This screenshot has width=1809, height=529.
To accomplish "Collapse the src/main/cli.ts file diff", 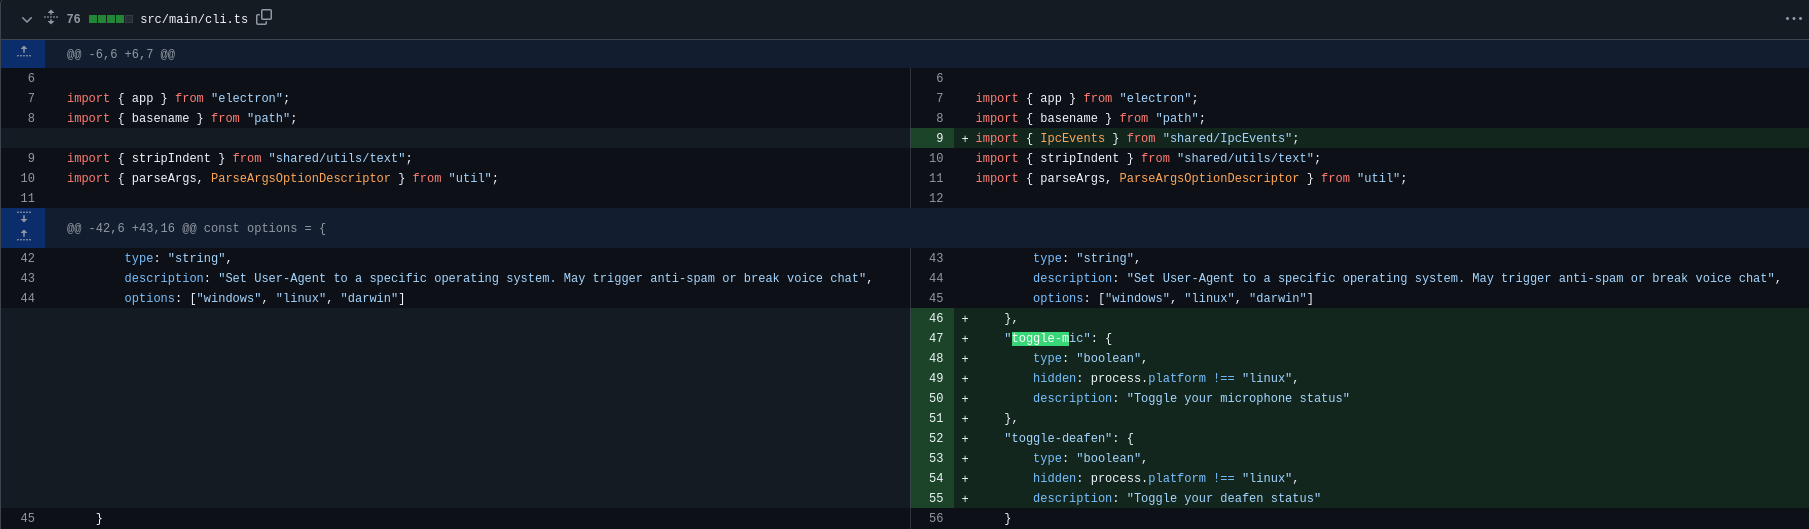I will tap(27, 19).
